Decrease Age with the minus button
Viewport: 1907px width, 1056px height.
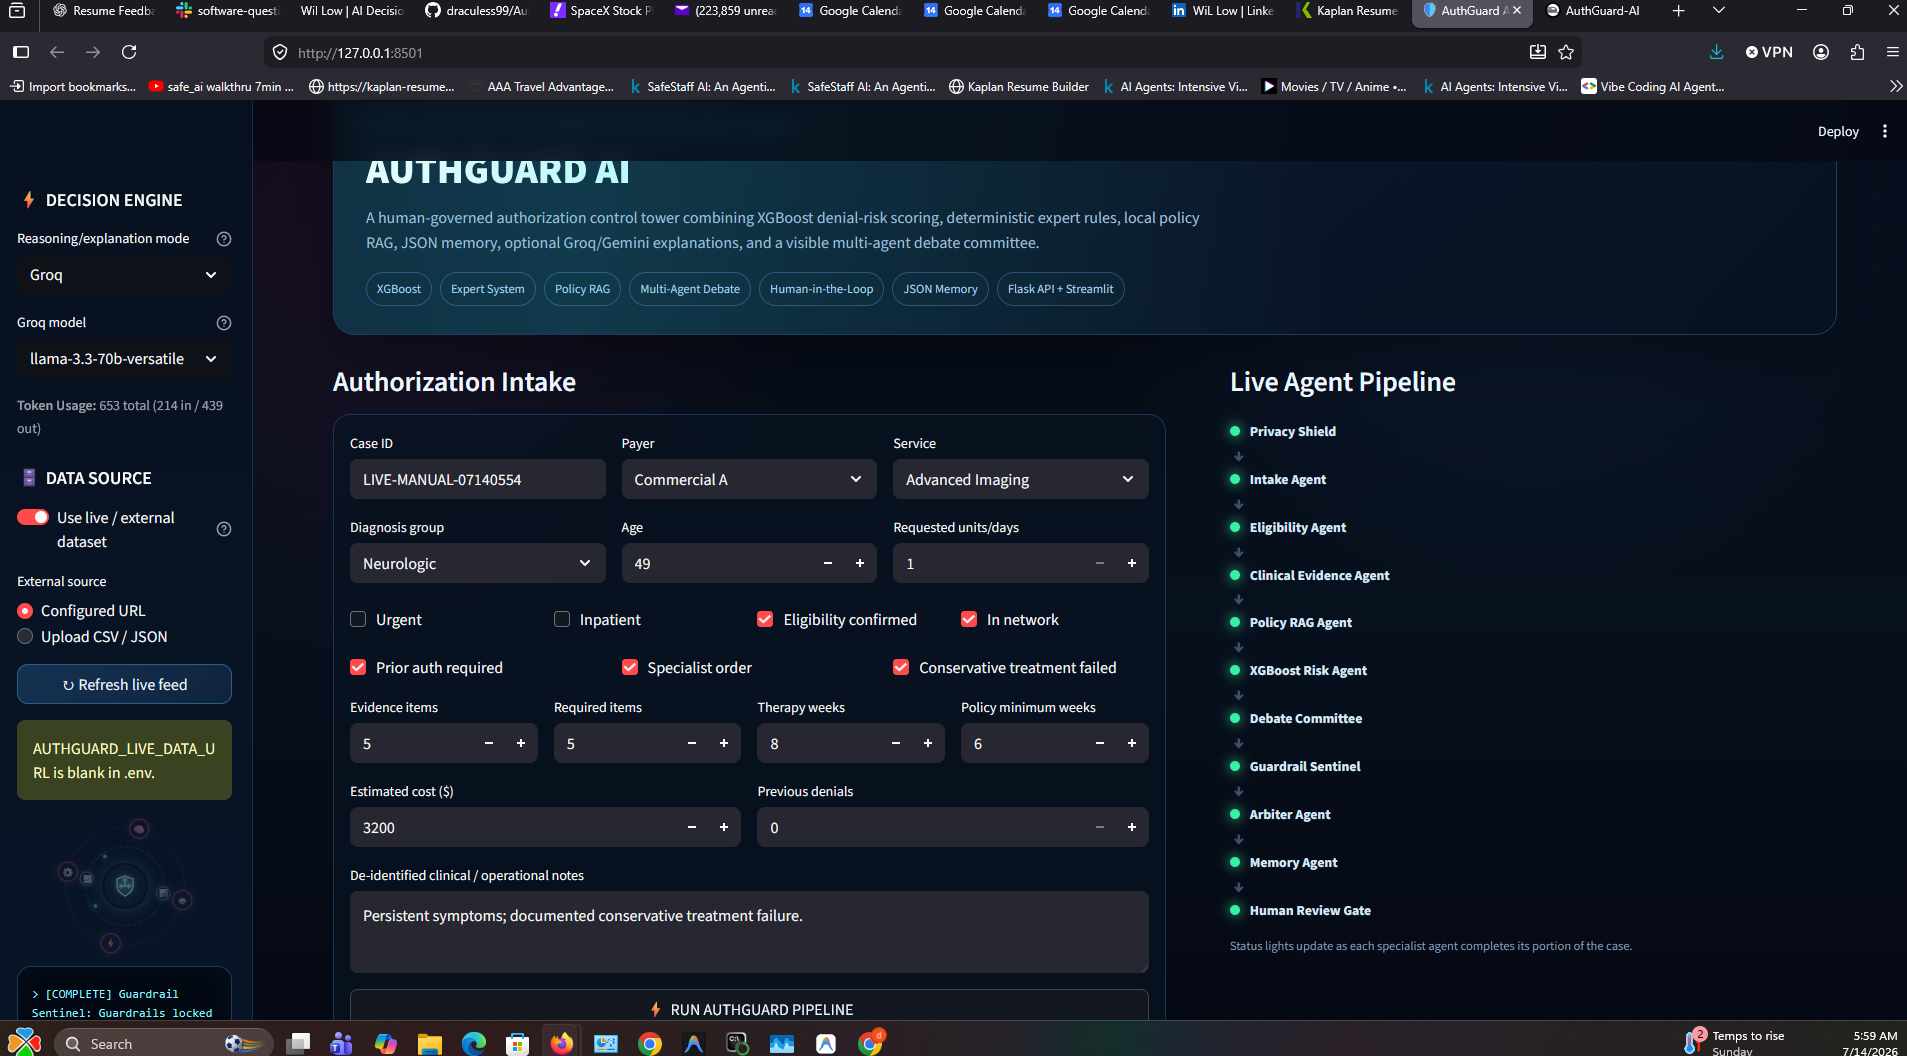click(x=828, y=564)
